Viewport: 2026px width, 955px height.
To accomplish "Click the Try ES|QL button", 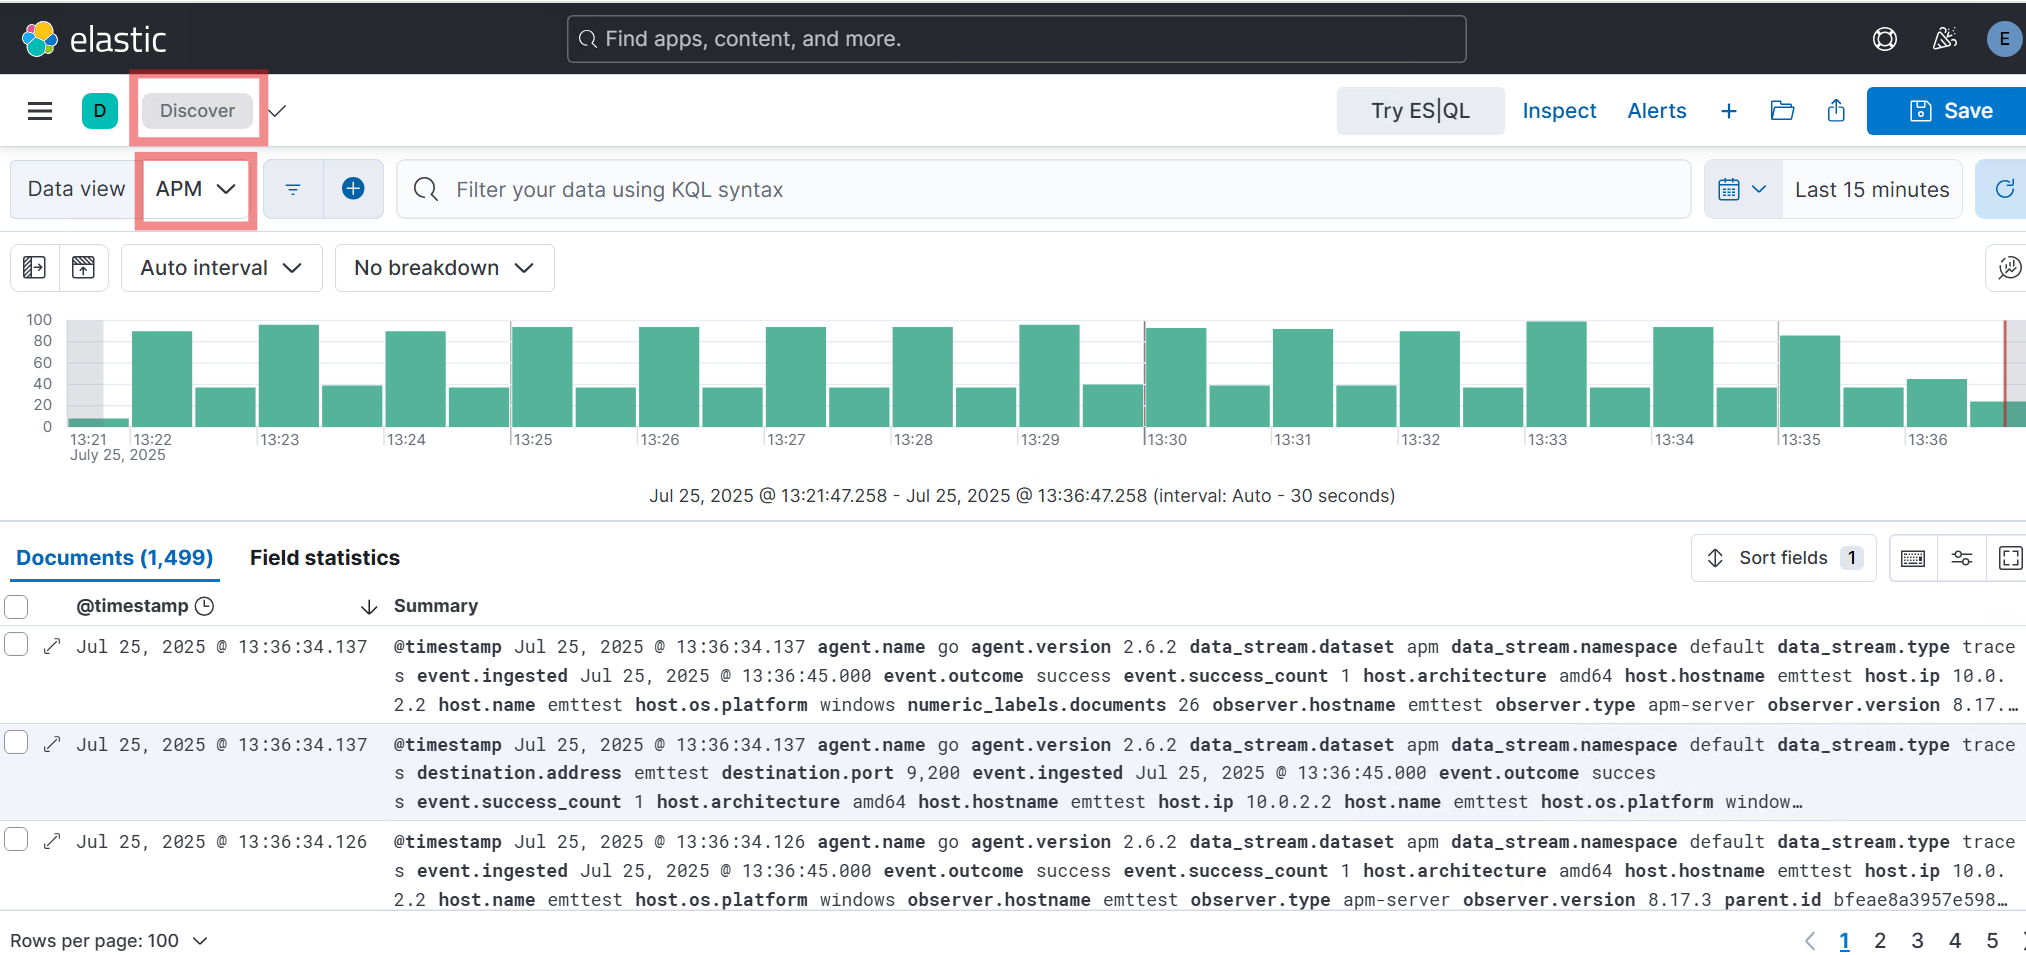I will 1419,111.
